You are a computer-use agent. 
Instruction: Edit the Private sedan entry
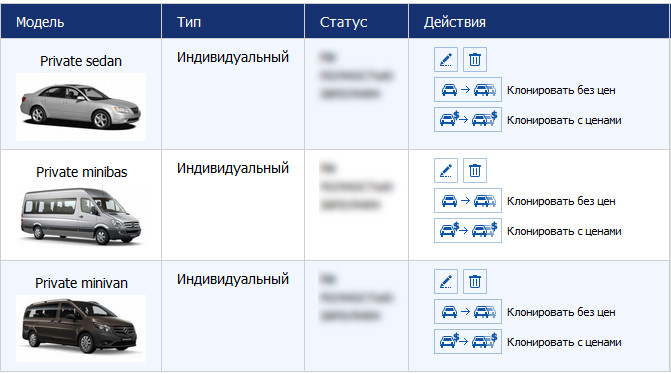click(x=445, y=59)
